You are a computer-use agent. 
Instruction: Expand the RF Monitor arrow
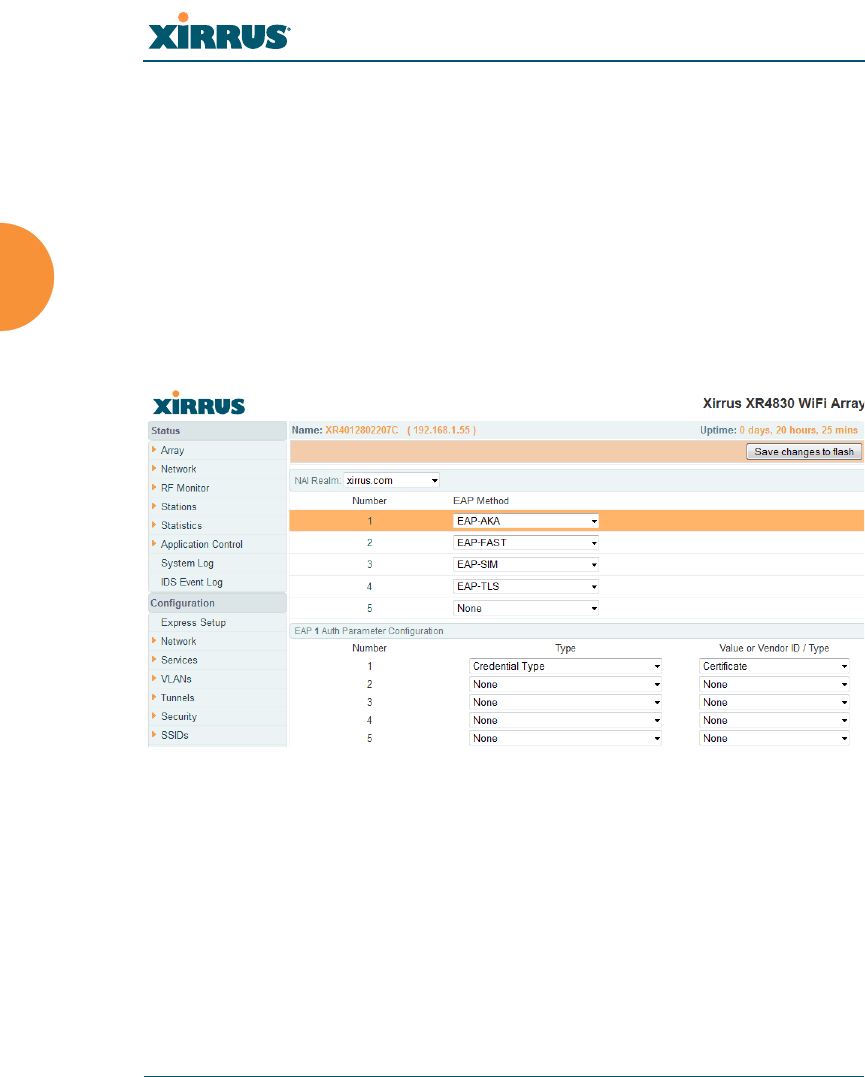click(154, 487)
